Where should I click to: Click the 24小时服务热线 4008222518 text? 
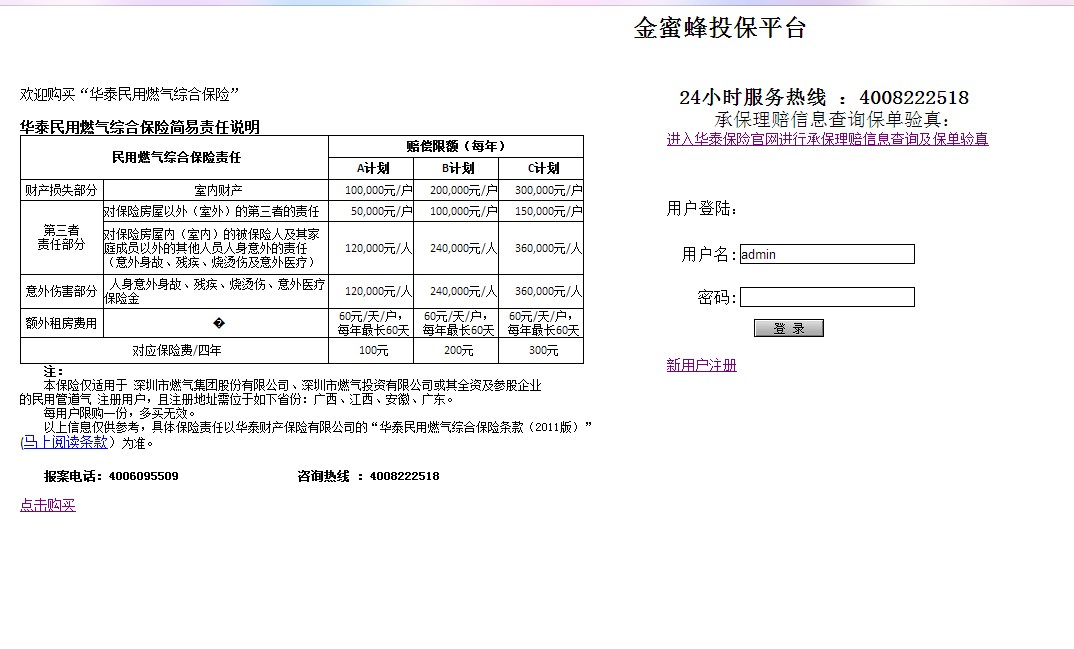point(824,97)
